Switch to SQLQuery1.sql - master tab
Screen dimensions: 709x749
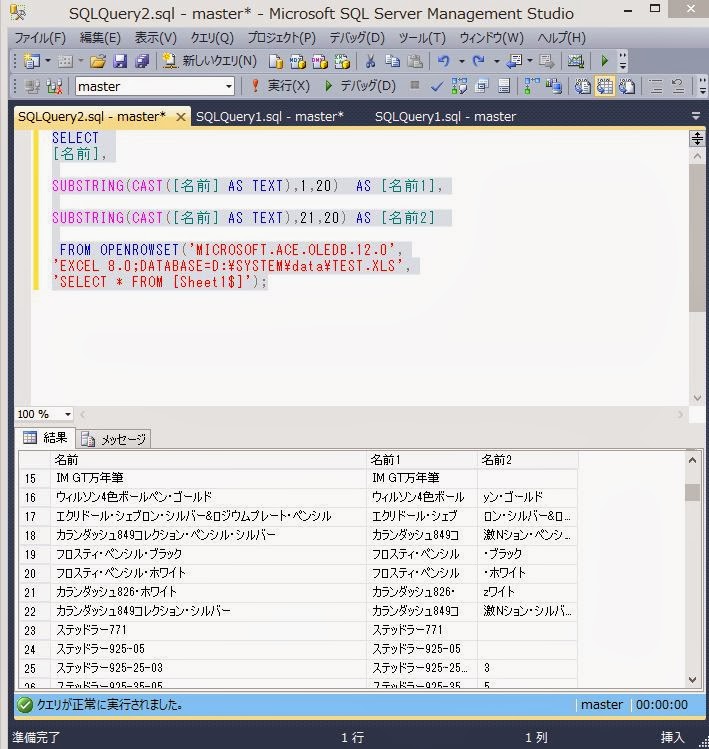click(445, 117)
